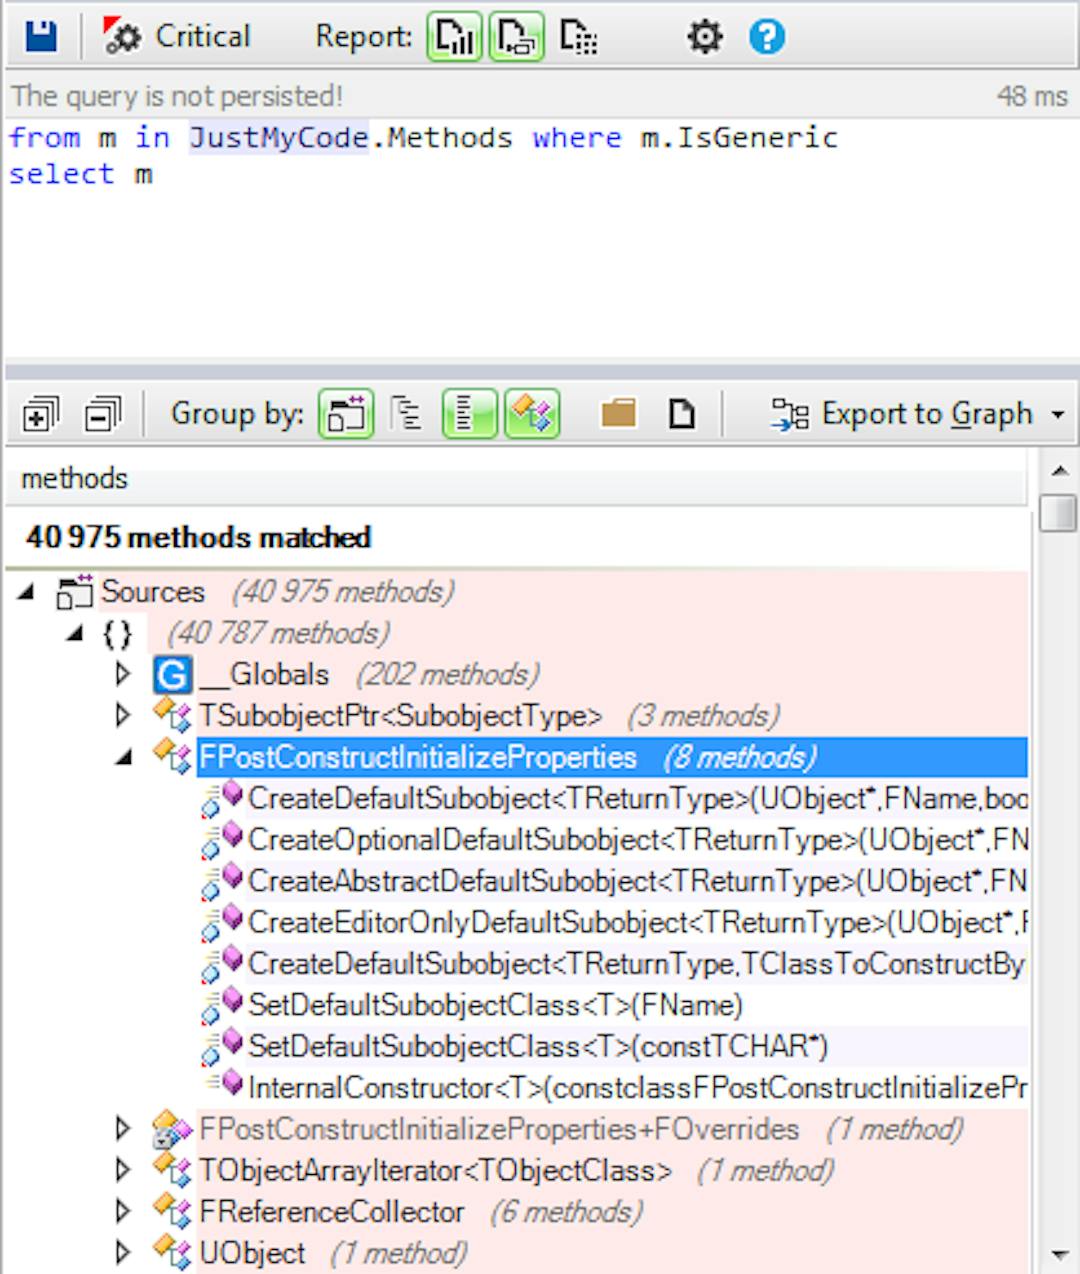This screenshot has height=1274, width=1080.
Task: Collapse the FPostConstructInitializeProperties node
Action: tap(123, 757)
